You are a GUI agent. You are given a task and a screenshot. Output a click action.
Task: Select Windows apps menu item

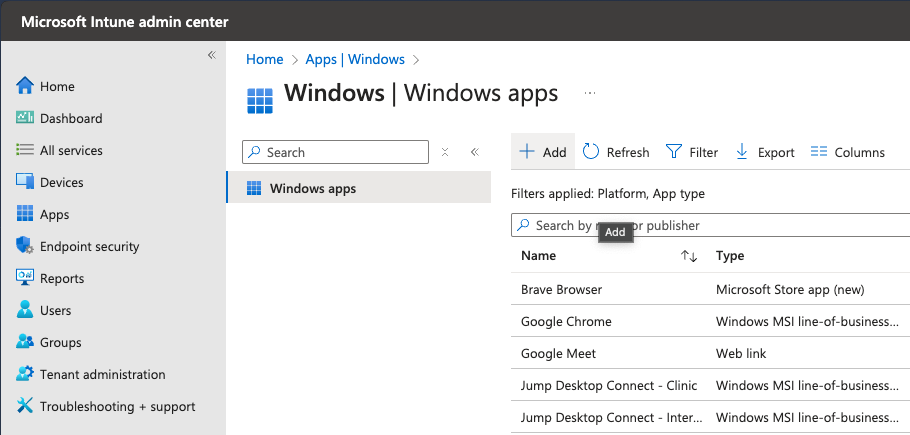359,188
